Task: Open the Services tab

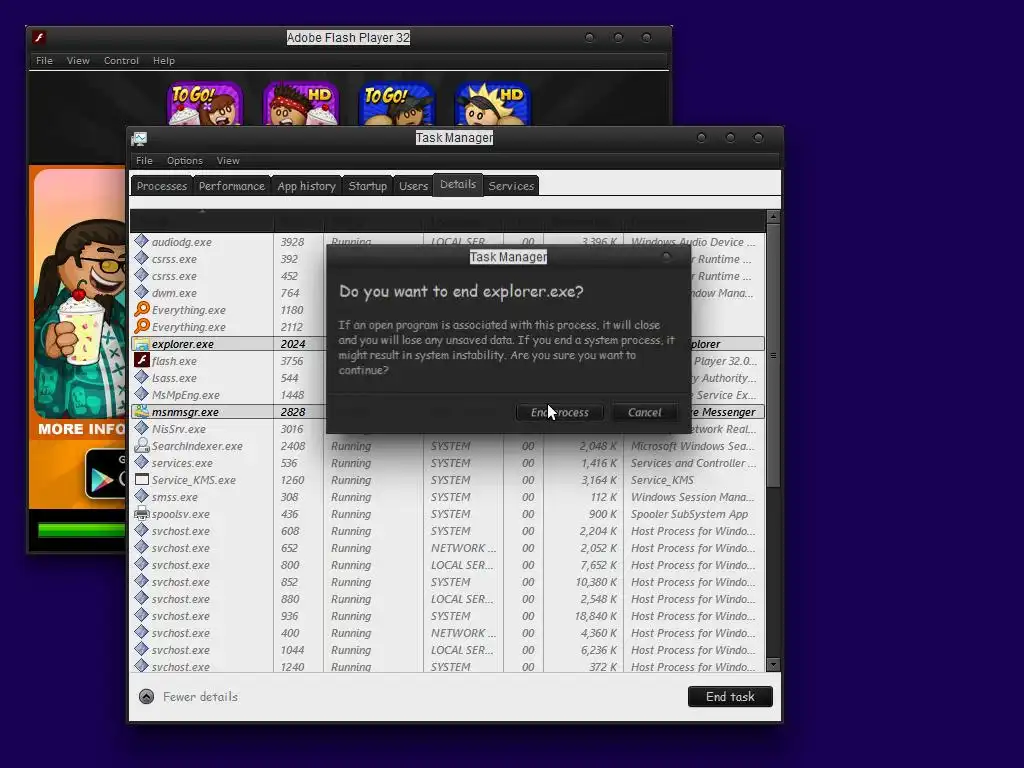Action: pyautogui.click(x=511, y=186)
